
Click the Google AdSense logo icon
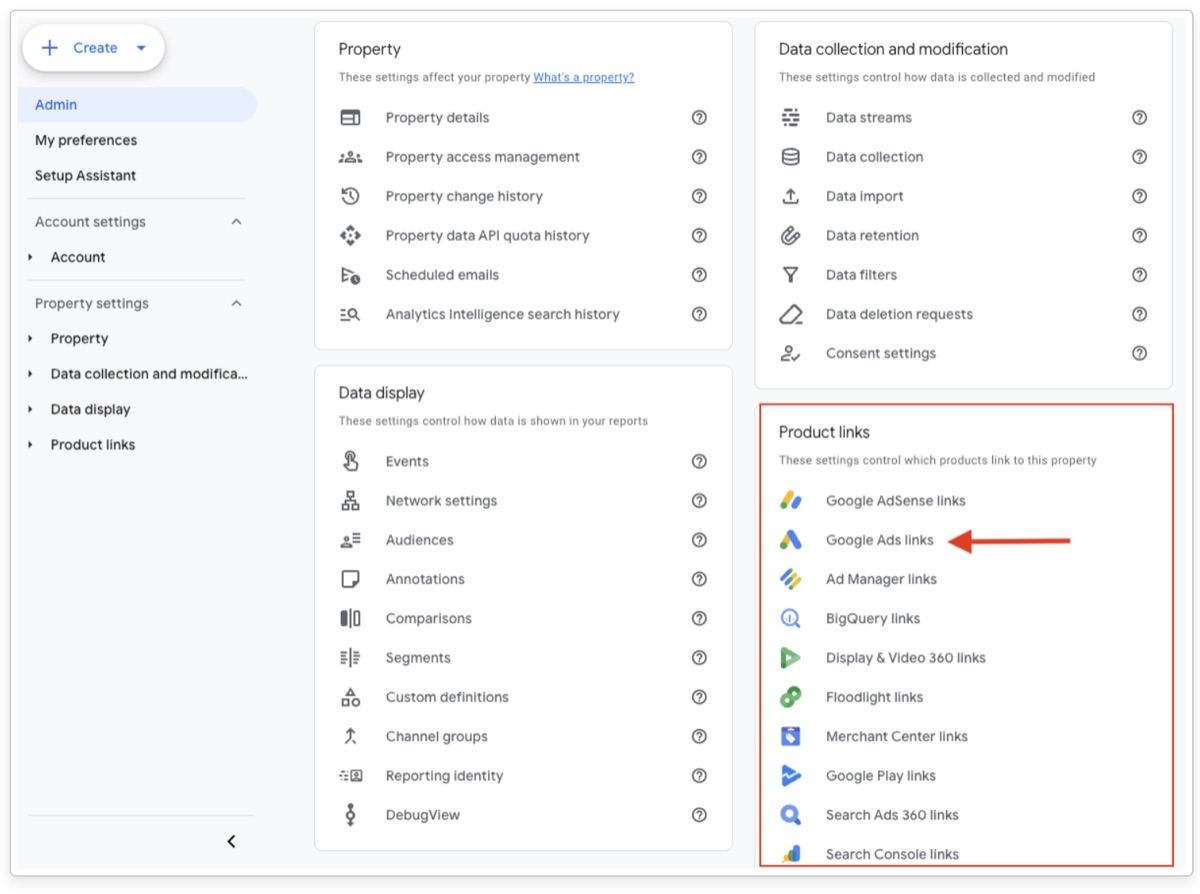click(791, 501)
